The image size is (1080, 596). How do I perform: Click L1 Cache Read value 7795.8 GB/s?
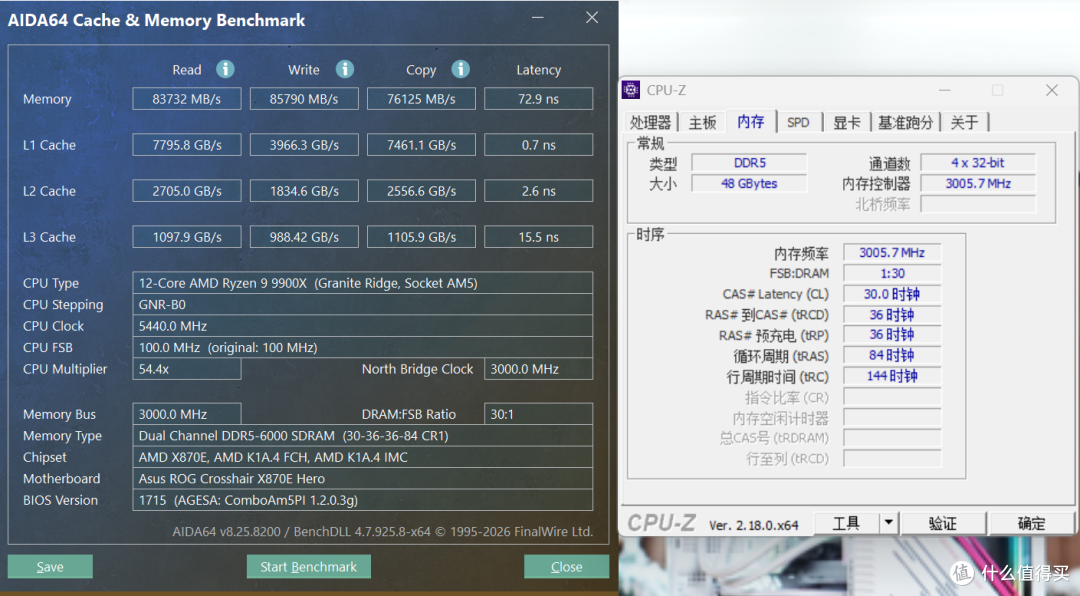pos(187,145)
